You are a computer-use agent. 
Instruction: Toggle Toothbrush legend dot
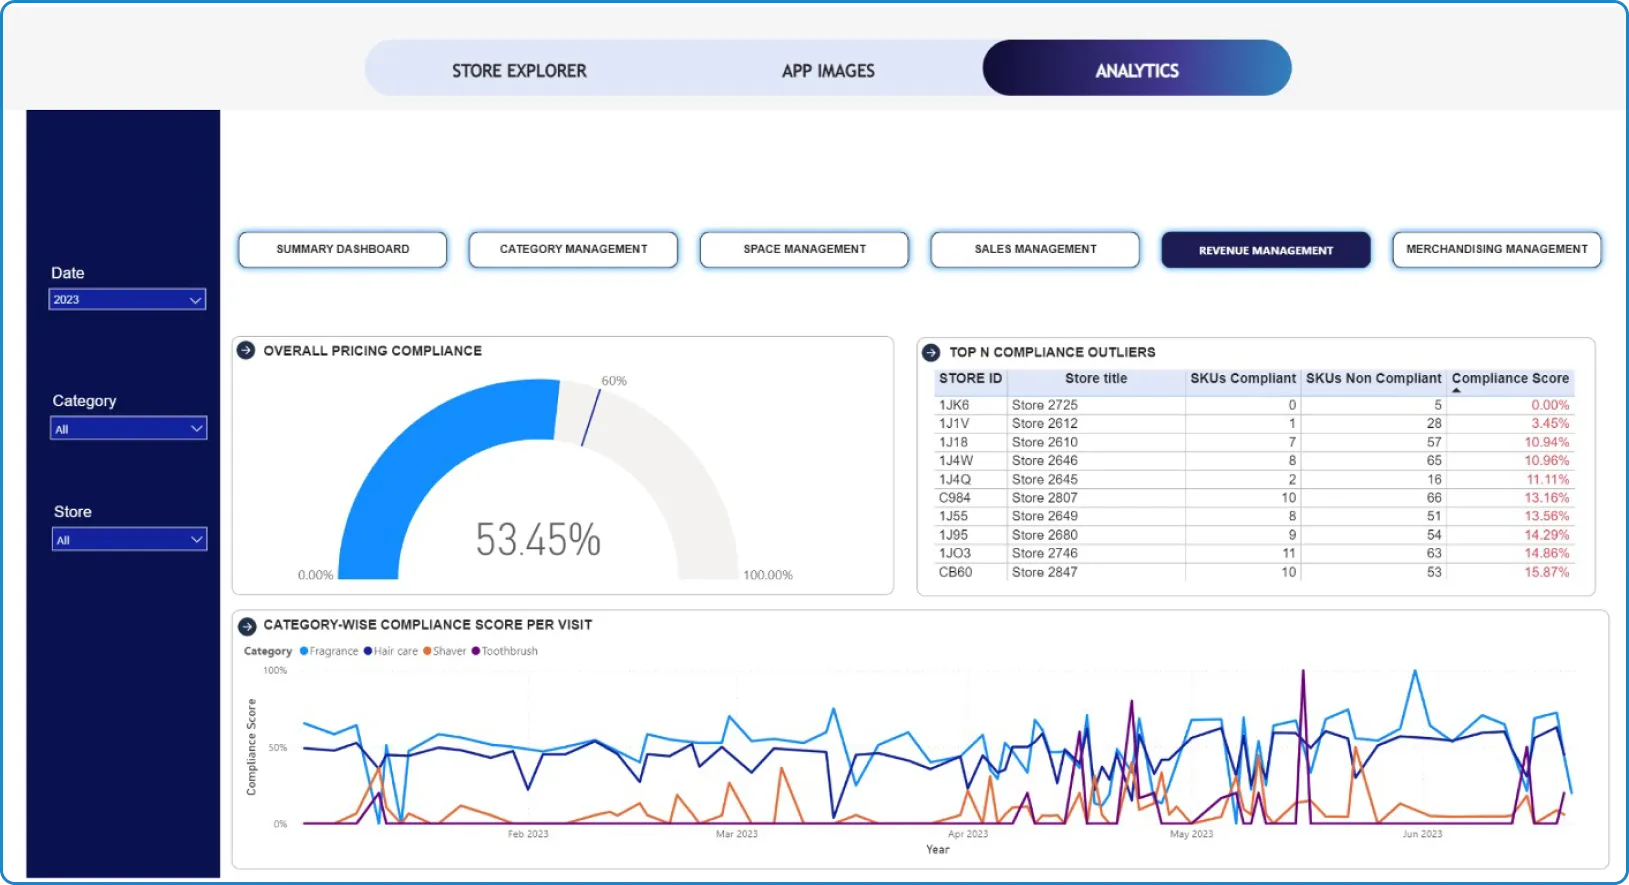point(476,651)
